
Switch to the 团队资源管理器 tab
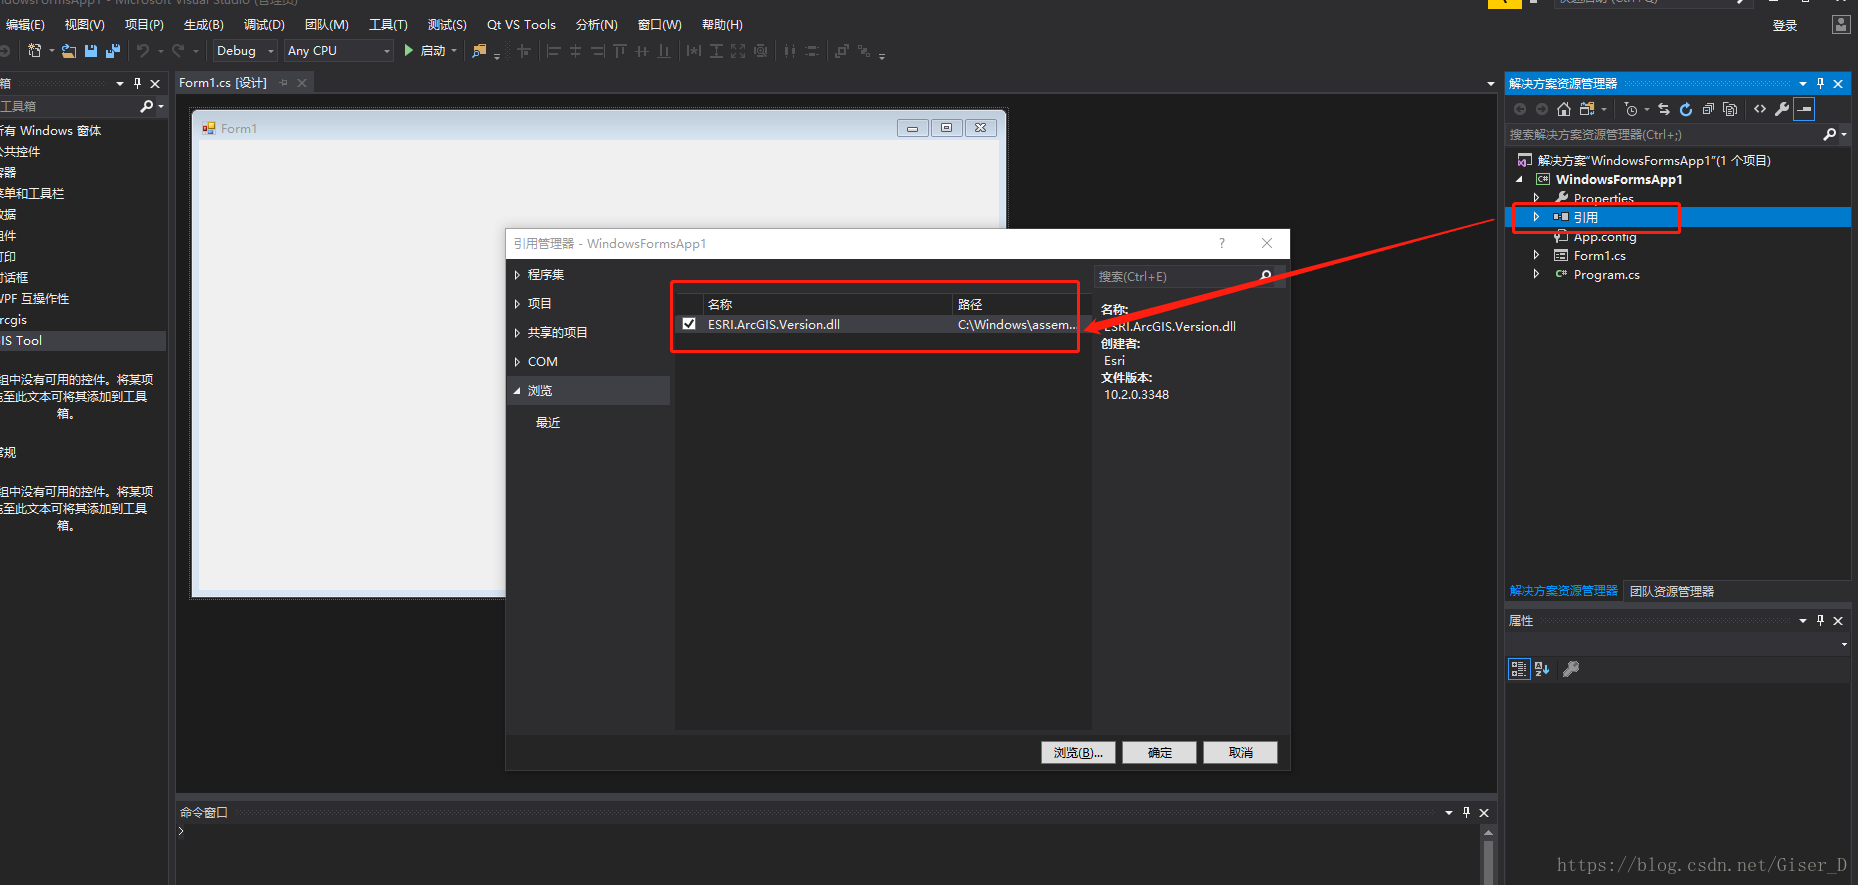(1672, 591)
